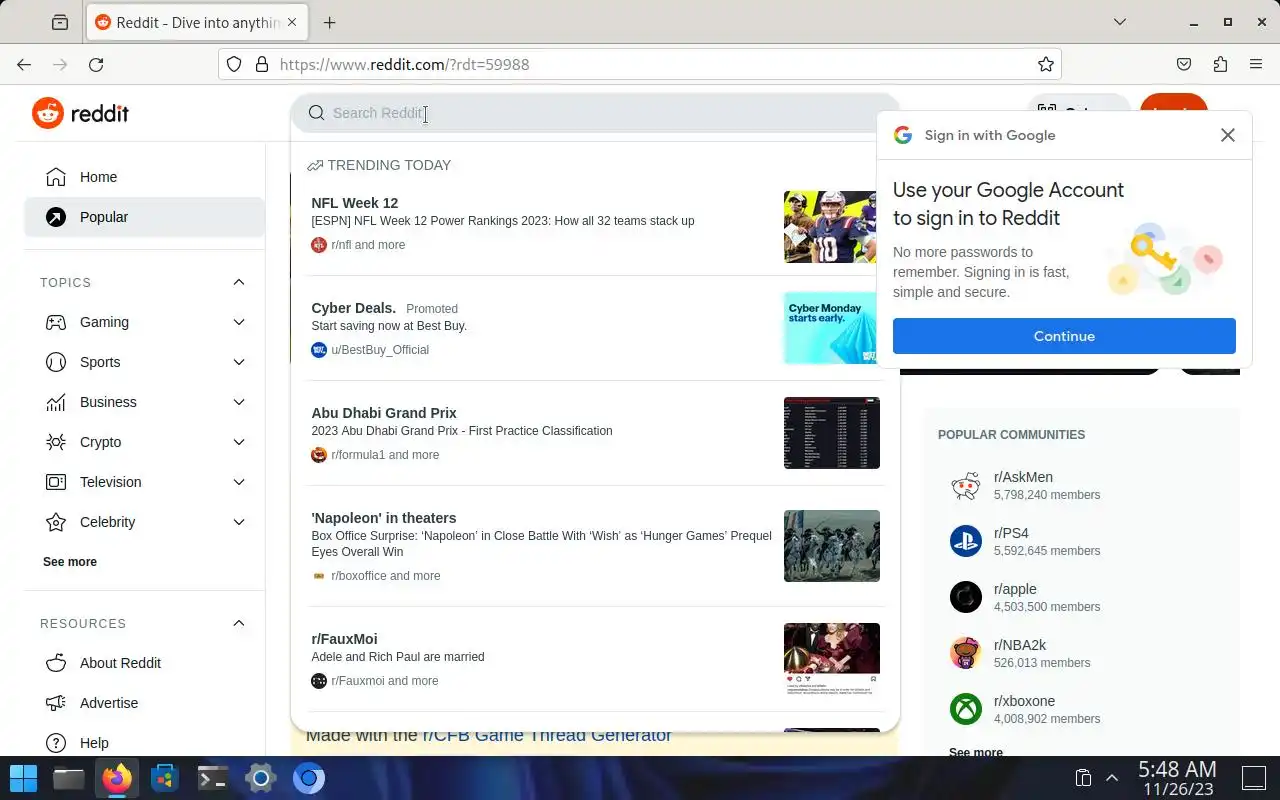The height and width of the screenshot is (800, 1280).
Task: Open the list all tabs dropdown
Action: tap(1120, 22)
